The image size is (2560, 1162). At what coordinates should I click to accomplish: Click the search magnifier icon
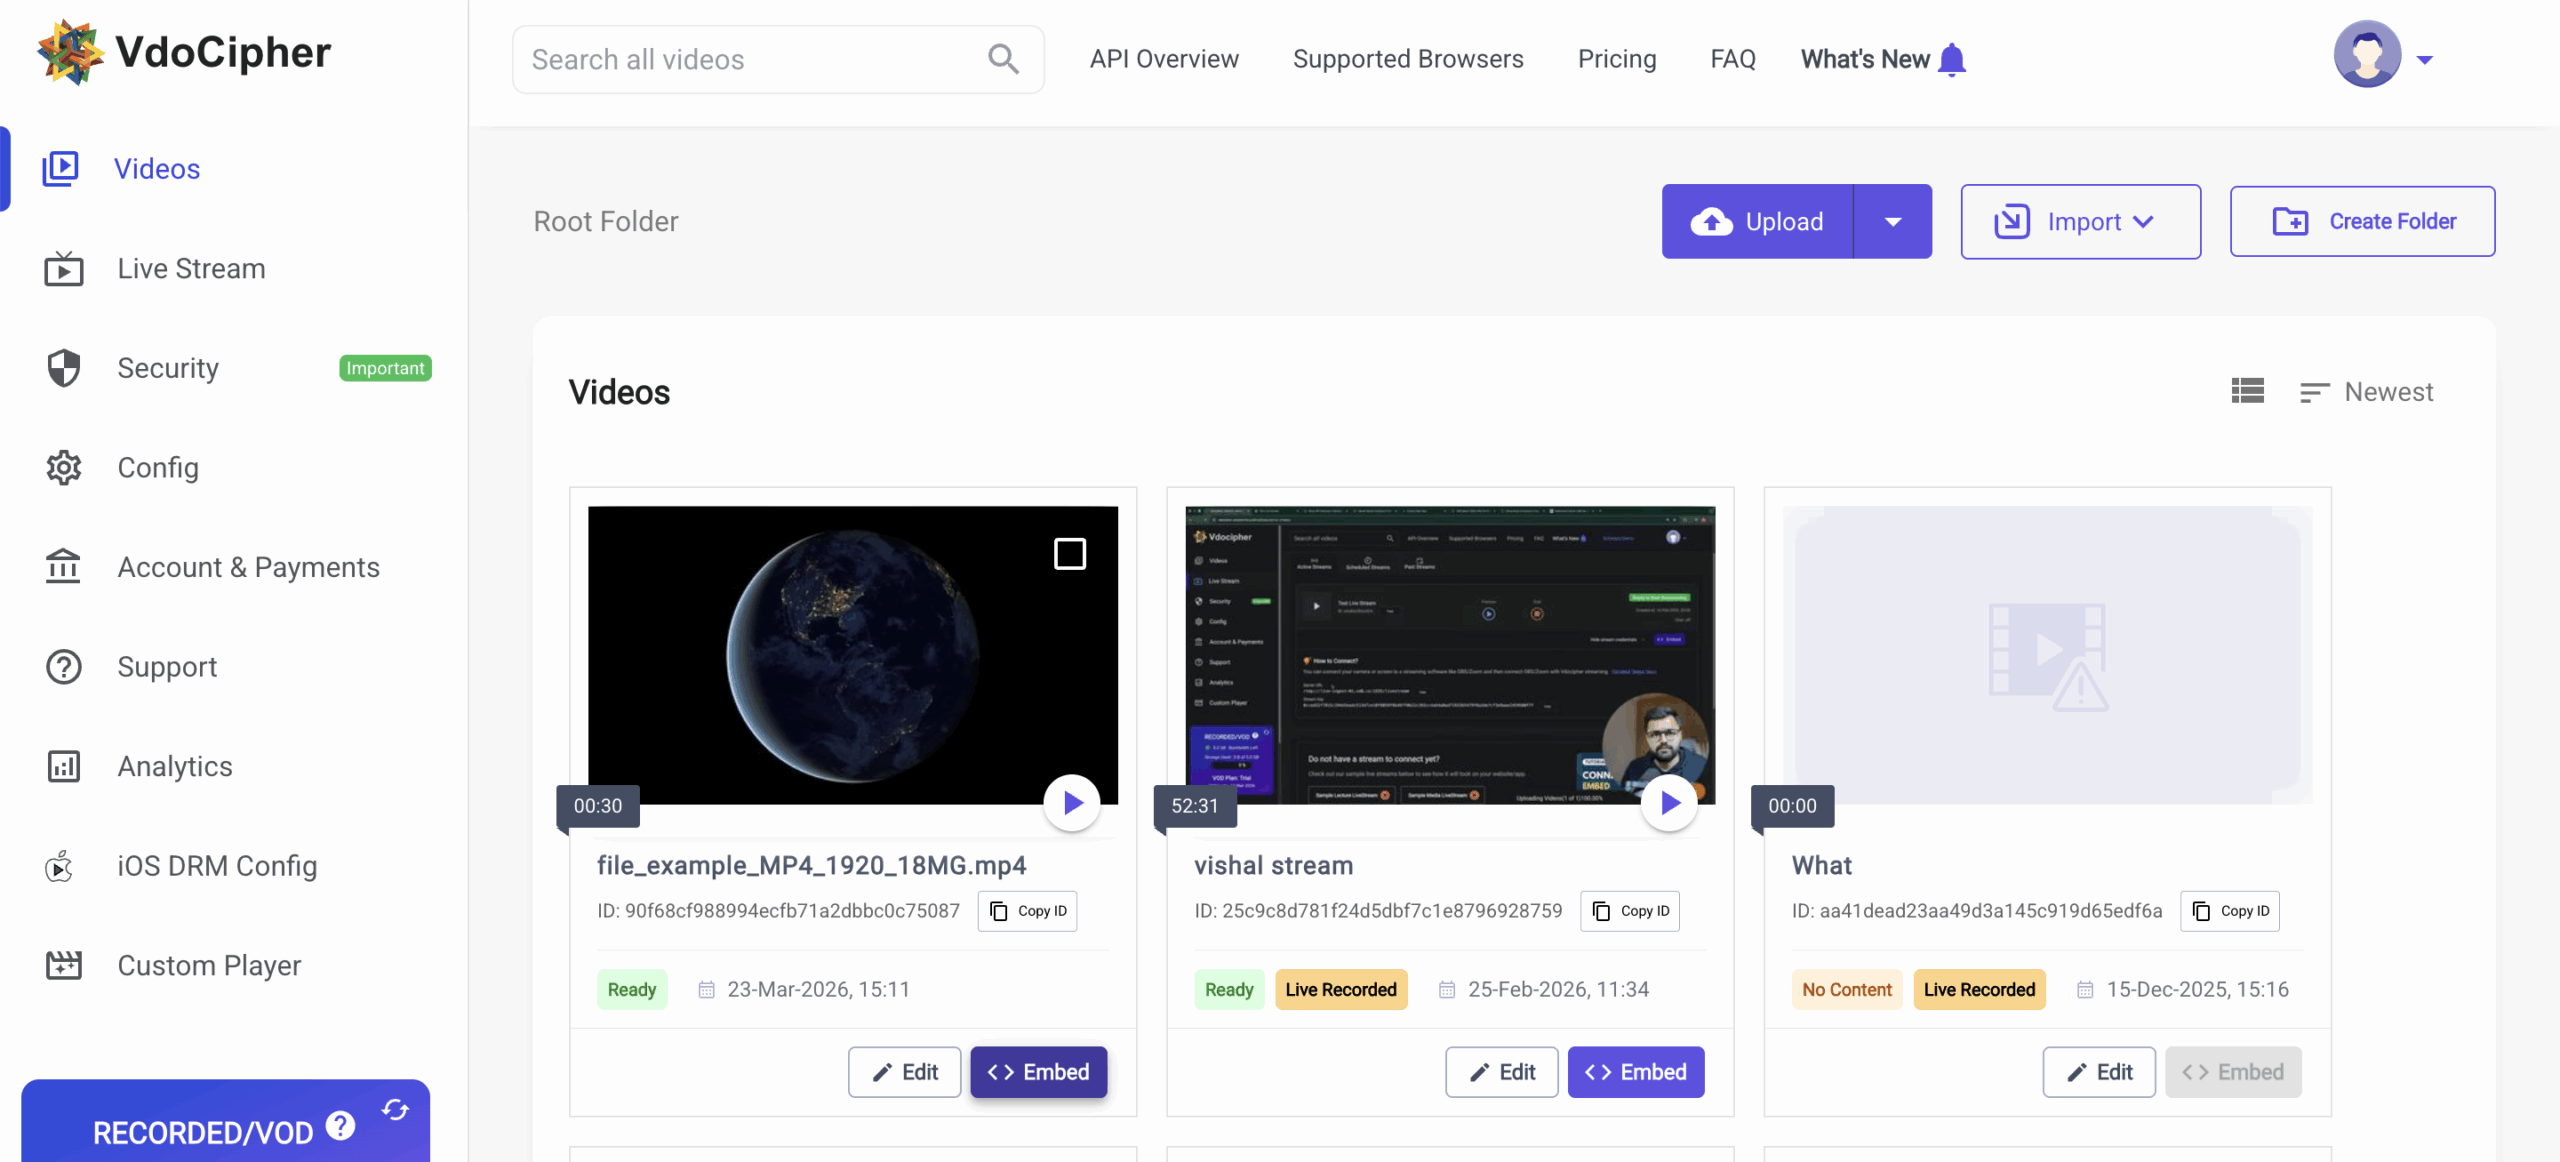tap(1003, 59)
